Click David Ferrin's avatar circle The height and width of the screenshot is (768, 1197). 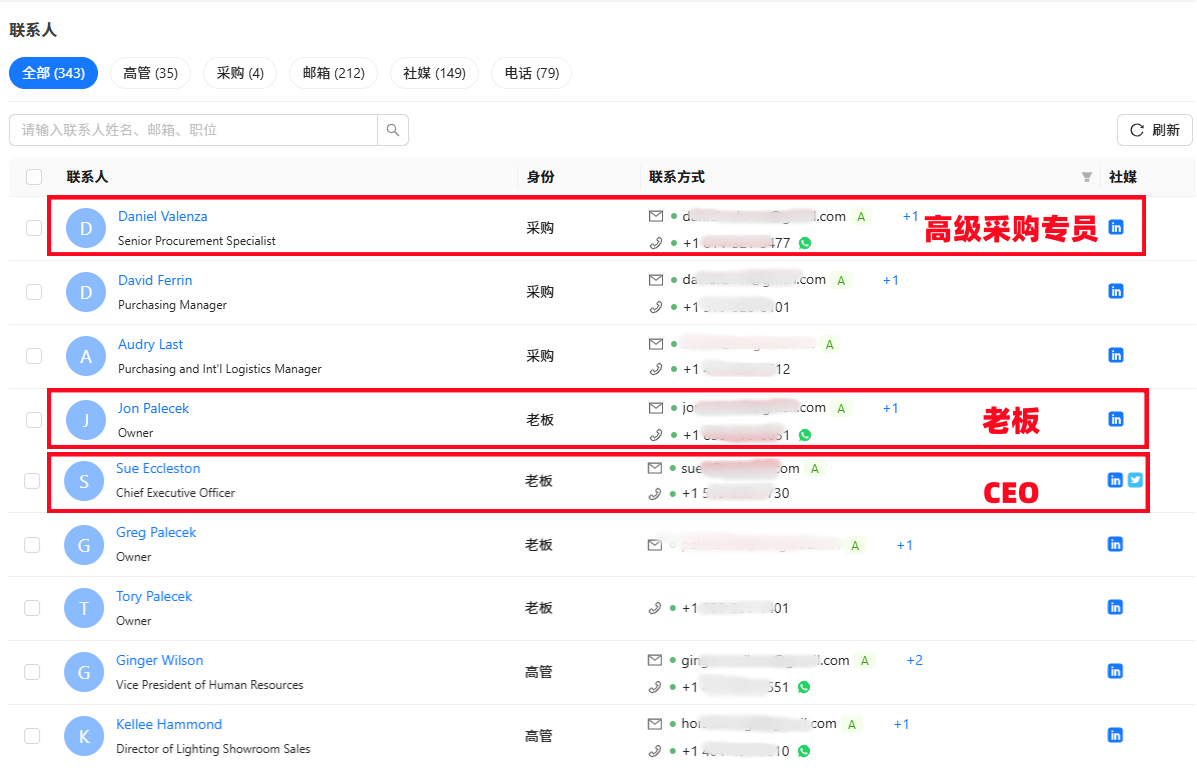coord(86,292)
